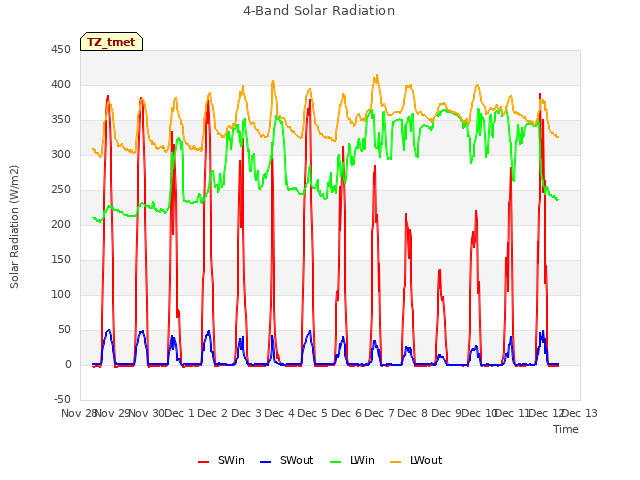Click the orange LWout legend swatch

coord(396,462)
